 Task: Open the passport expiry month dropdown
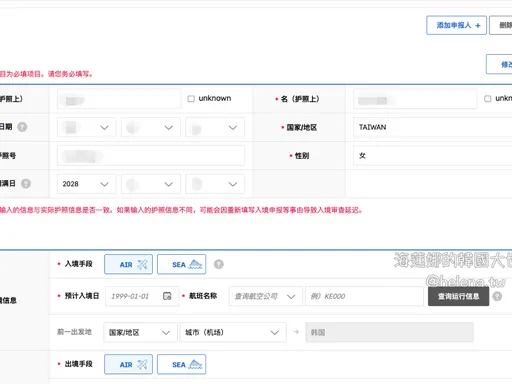click(151, 184)
